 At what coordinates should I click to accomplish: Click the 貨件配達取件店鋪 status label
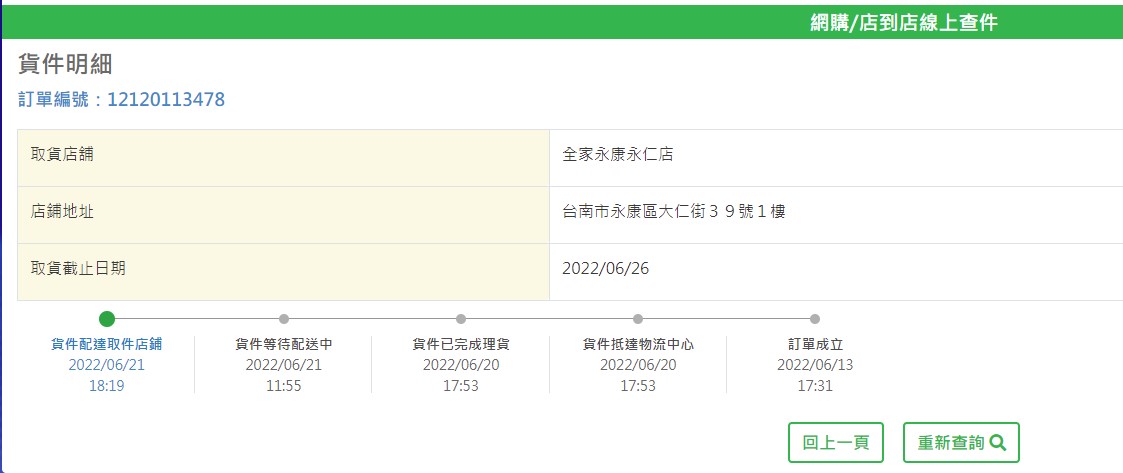[107, 345]
